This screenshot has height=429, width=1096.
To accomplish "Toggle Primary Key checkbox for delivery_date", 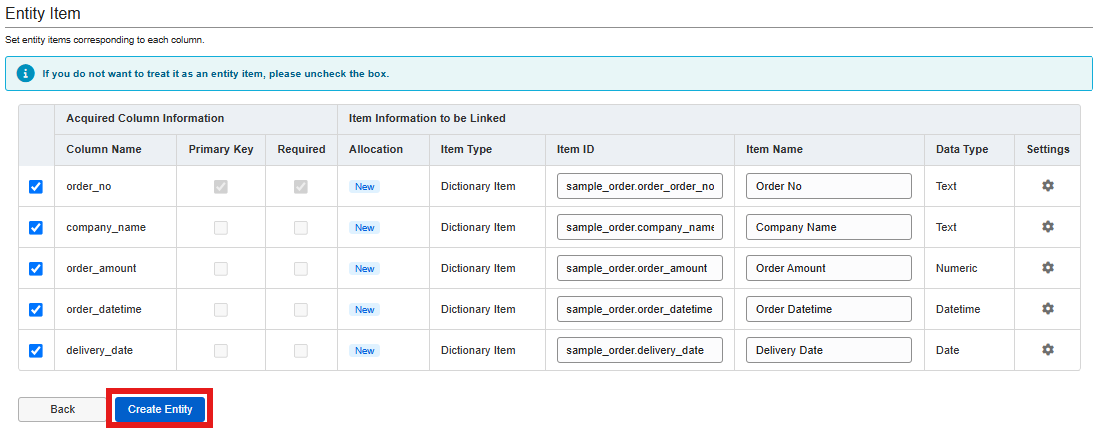I will (x=221, y=351).
